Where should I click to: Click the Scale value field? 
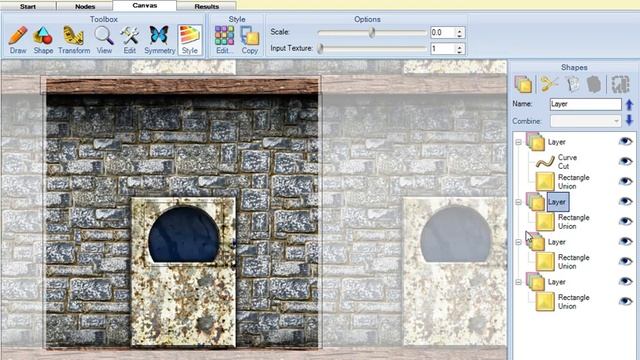443,33
